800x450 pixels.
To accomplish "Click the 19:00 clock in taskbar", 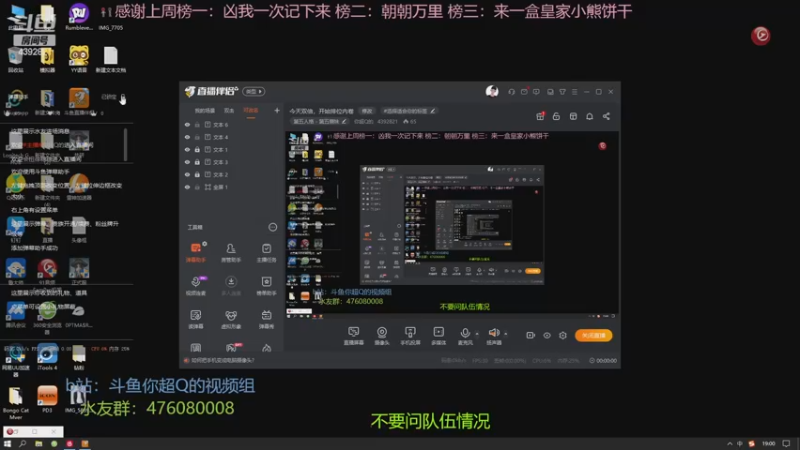I will (768, 444).
